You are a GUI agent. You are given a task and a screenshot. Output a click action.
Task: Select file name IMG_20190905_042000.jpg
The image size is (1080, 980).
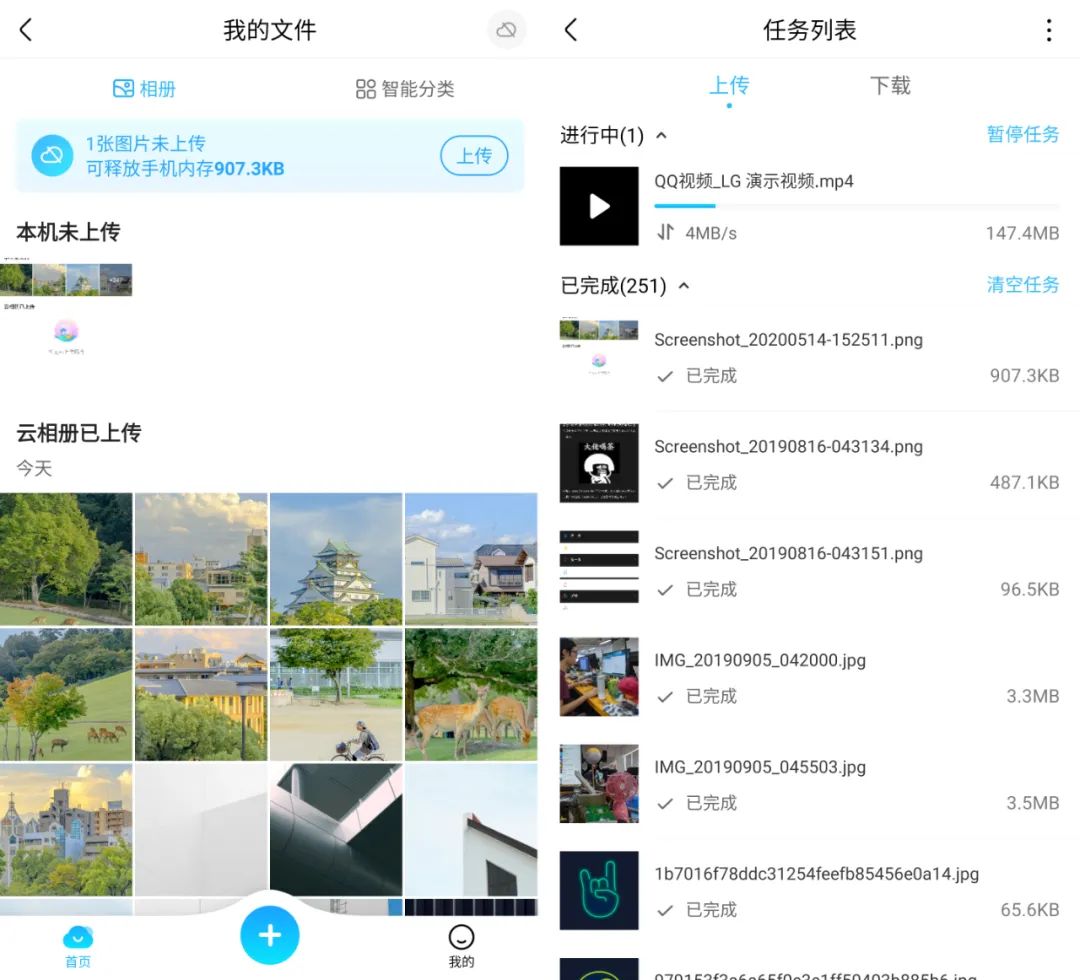[x=760, y=660]
